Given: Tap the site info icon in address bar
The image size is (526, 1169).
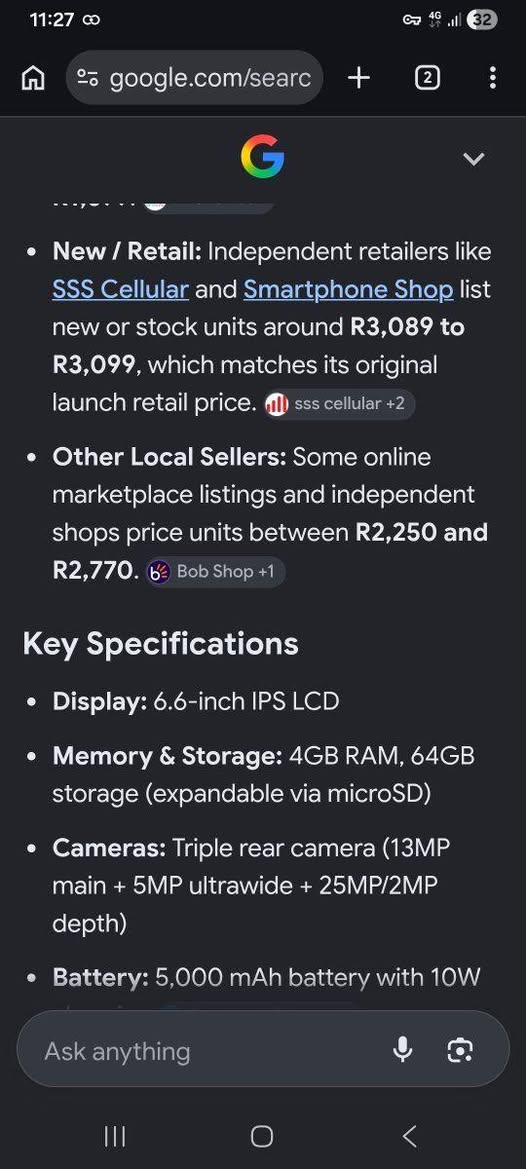Looking at the screenshot, I should tap(89, 78).
